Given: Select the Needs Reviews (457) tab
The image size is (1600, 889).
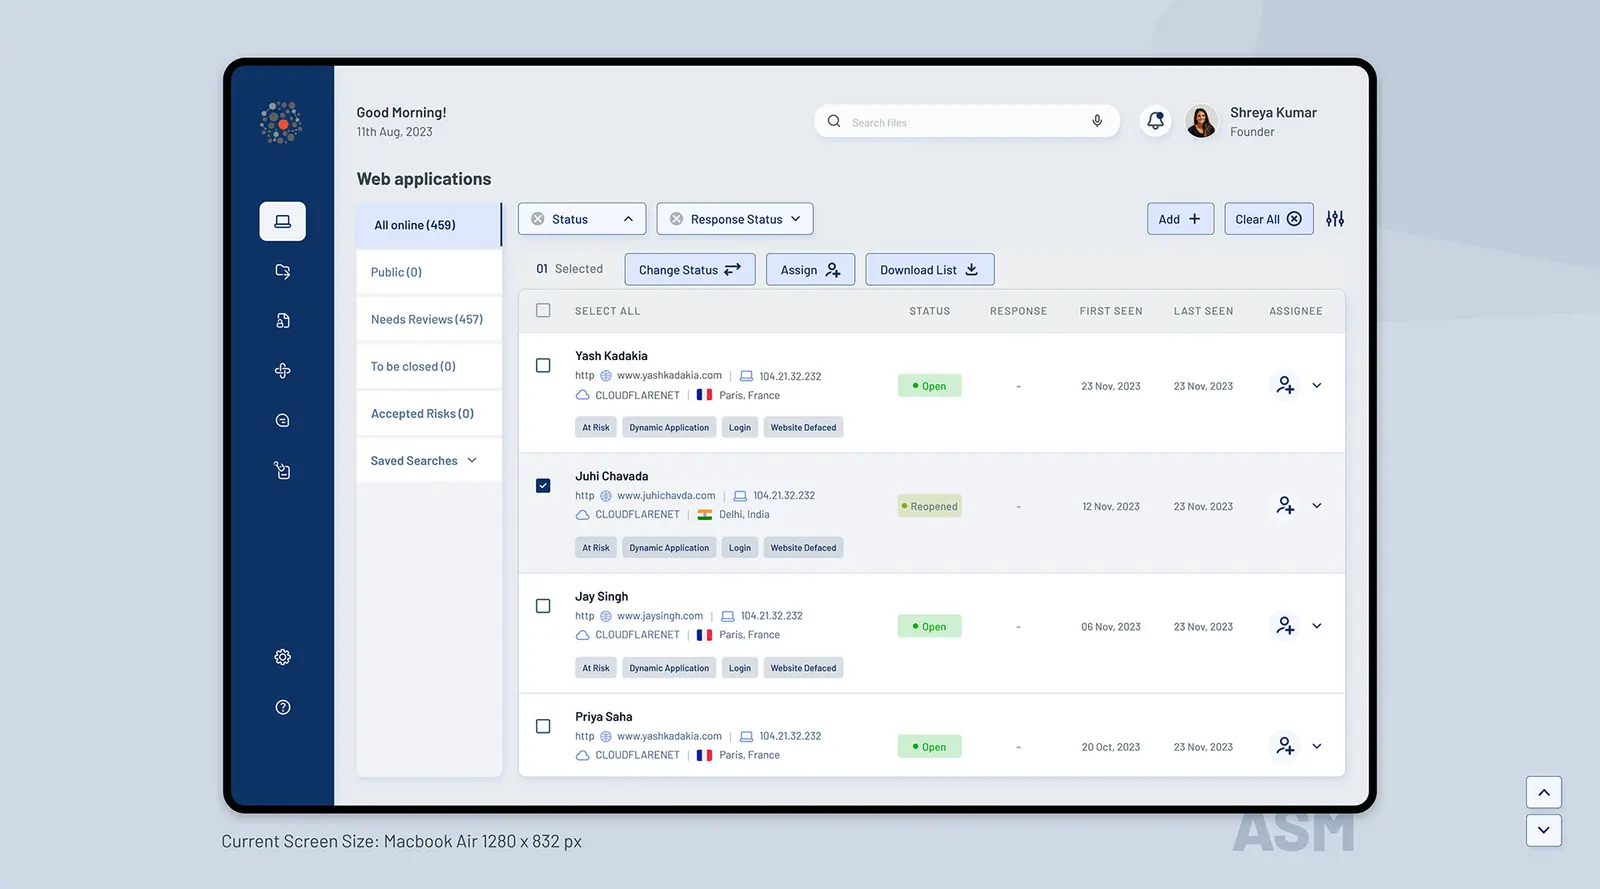Looking at the screenshot, I should click(x=429, y=319).
